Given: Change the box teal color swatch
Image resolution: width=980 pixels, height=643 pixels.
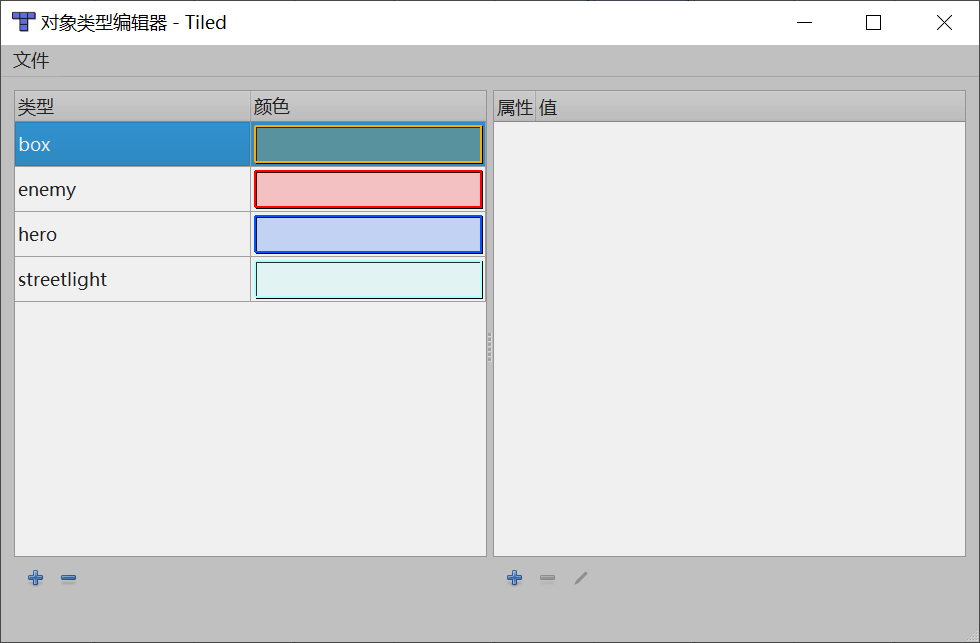Looking at the screenshot, I should (369, 144).
